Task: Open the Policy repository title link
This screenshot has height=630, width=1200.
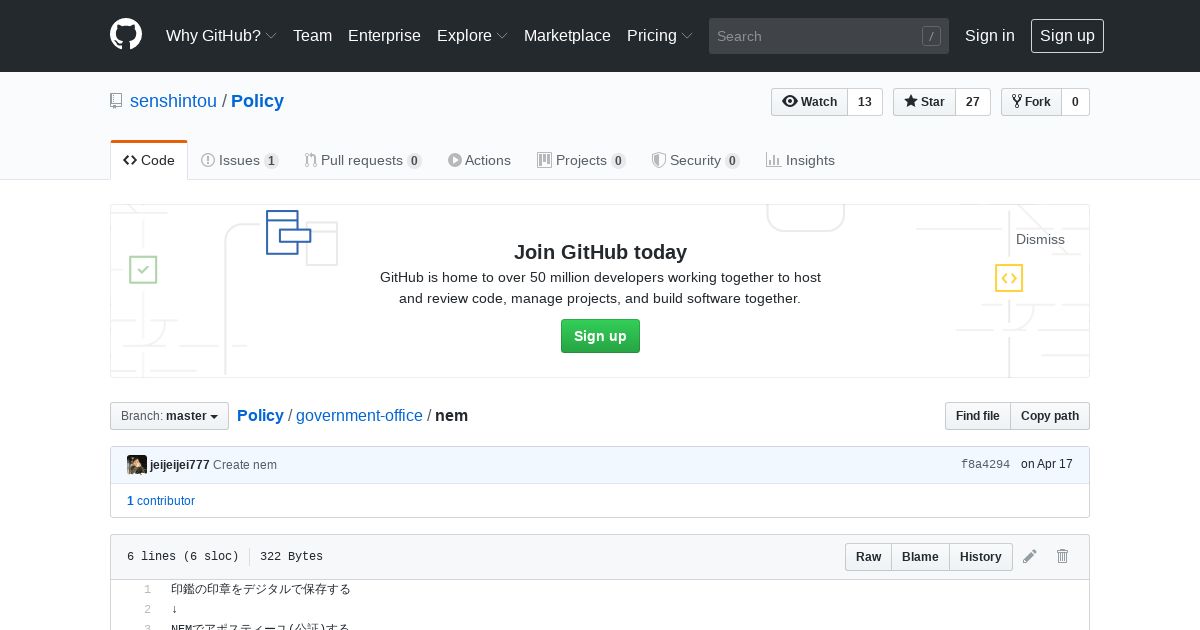Action: pos(257,101)
